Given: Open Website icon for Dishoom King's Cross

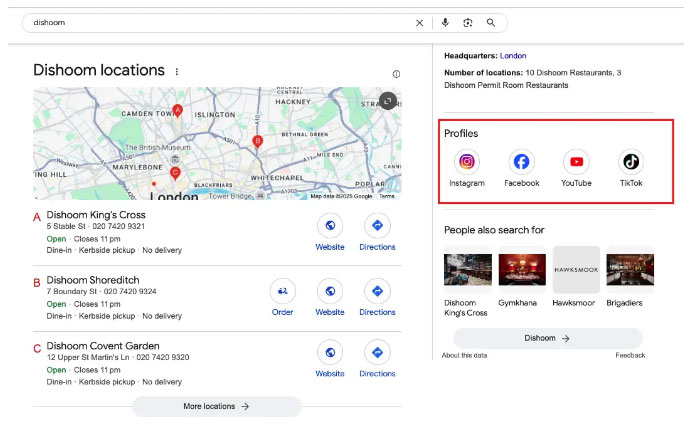Looking at the screenshot, I should coord(330,225).
